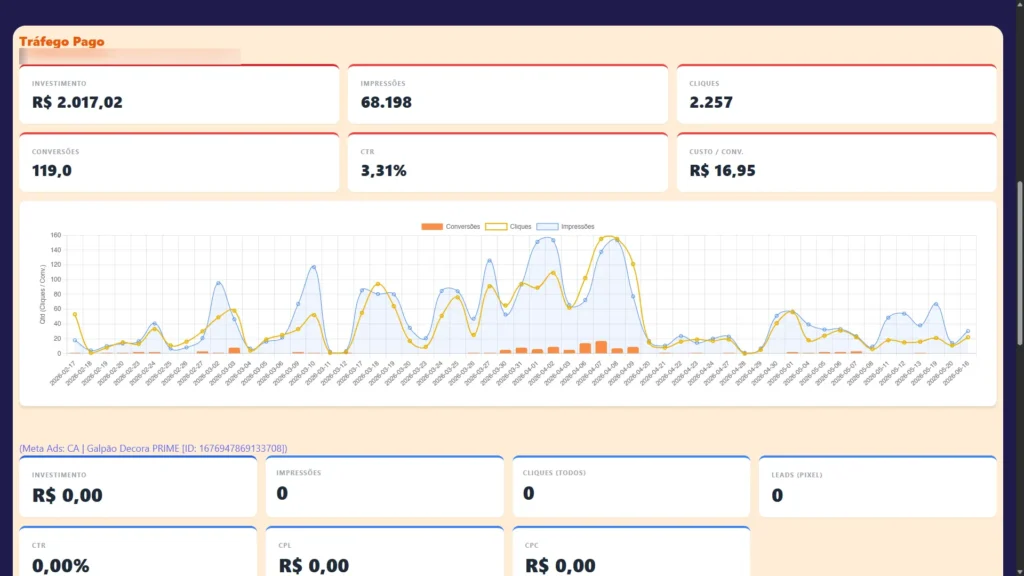Click the 2026-02-17 date on chart x-axis

[63, 372]
